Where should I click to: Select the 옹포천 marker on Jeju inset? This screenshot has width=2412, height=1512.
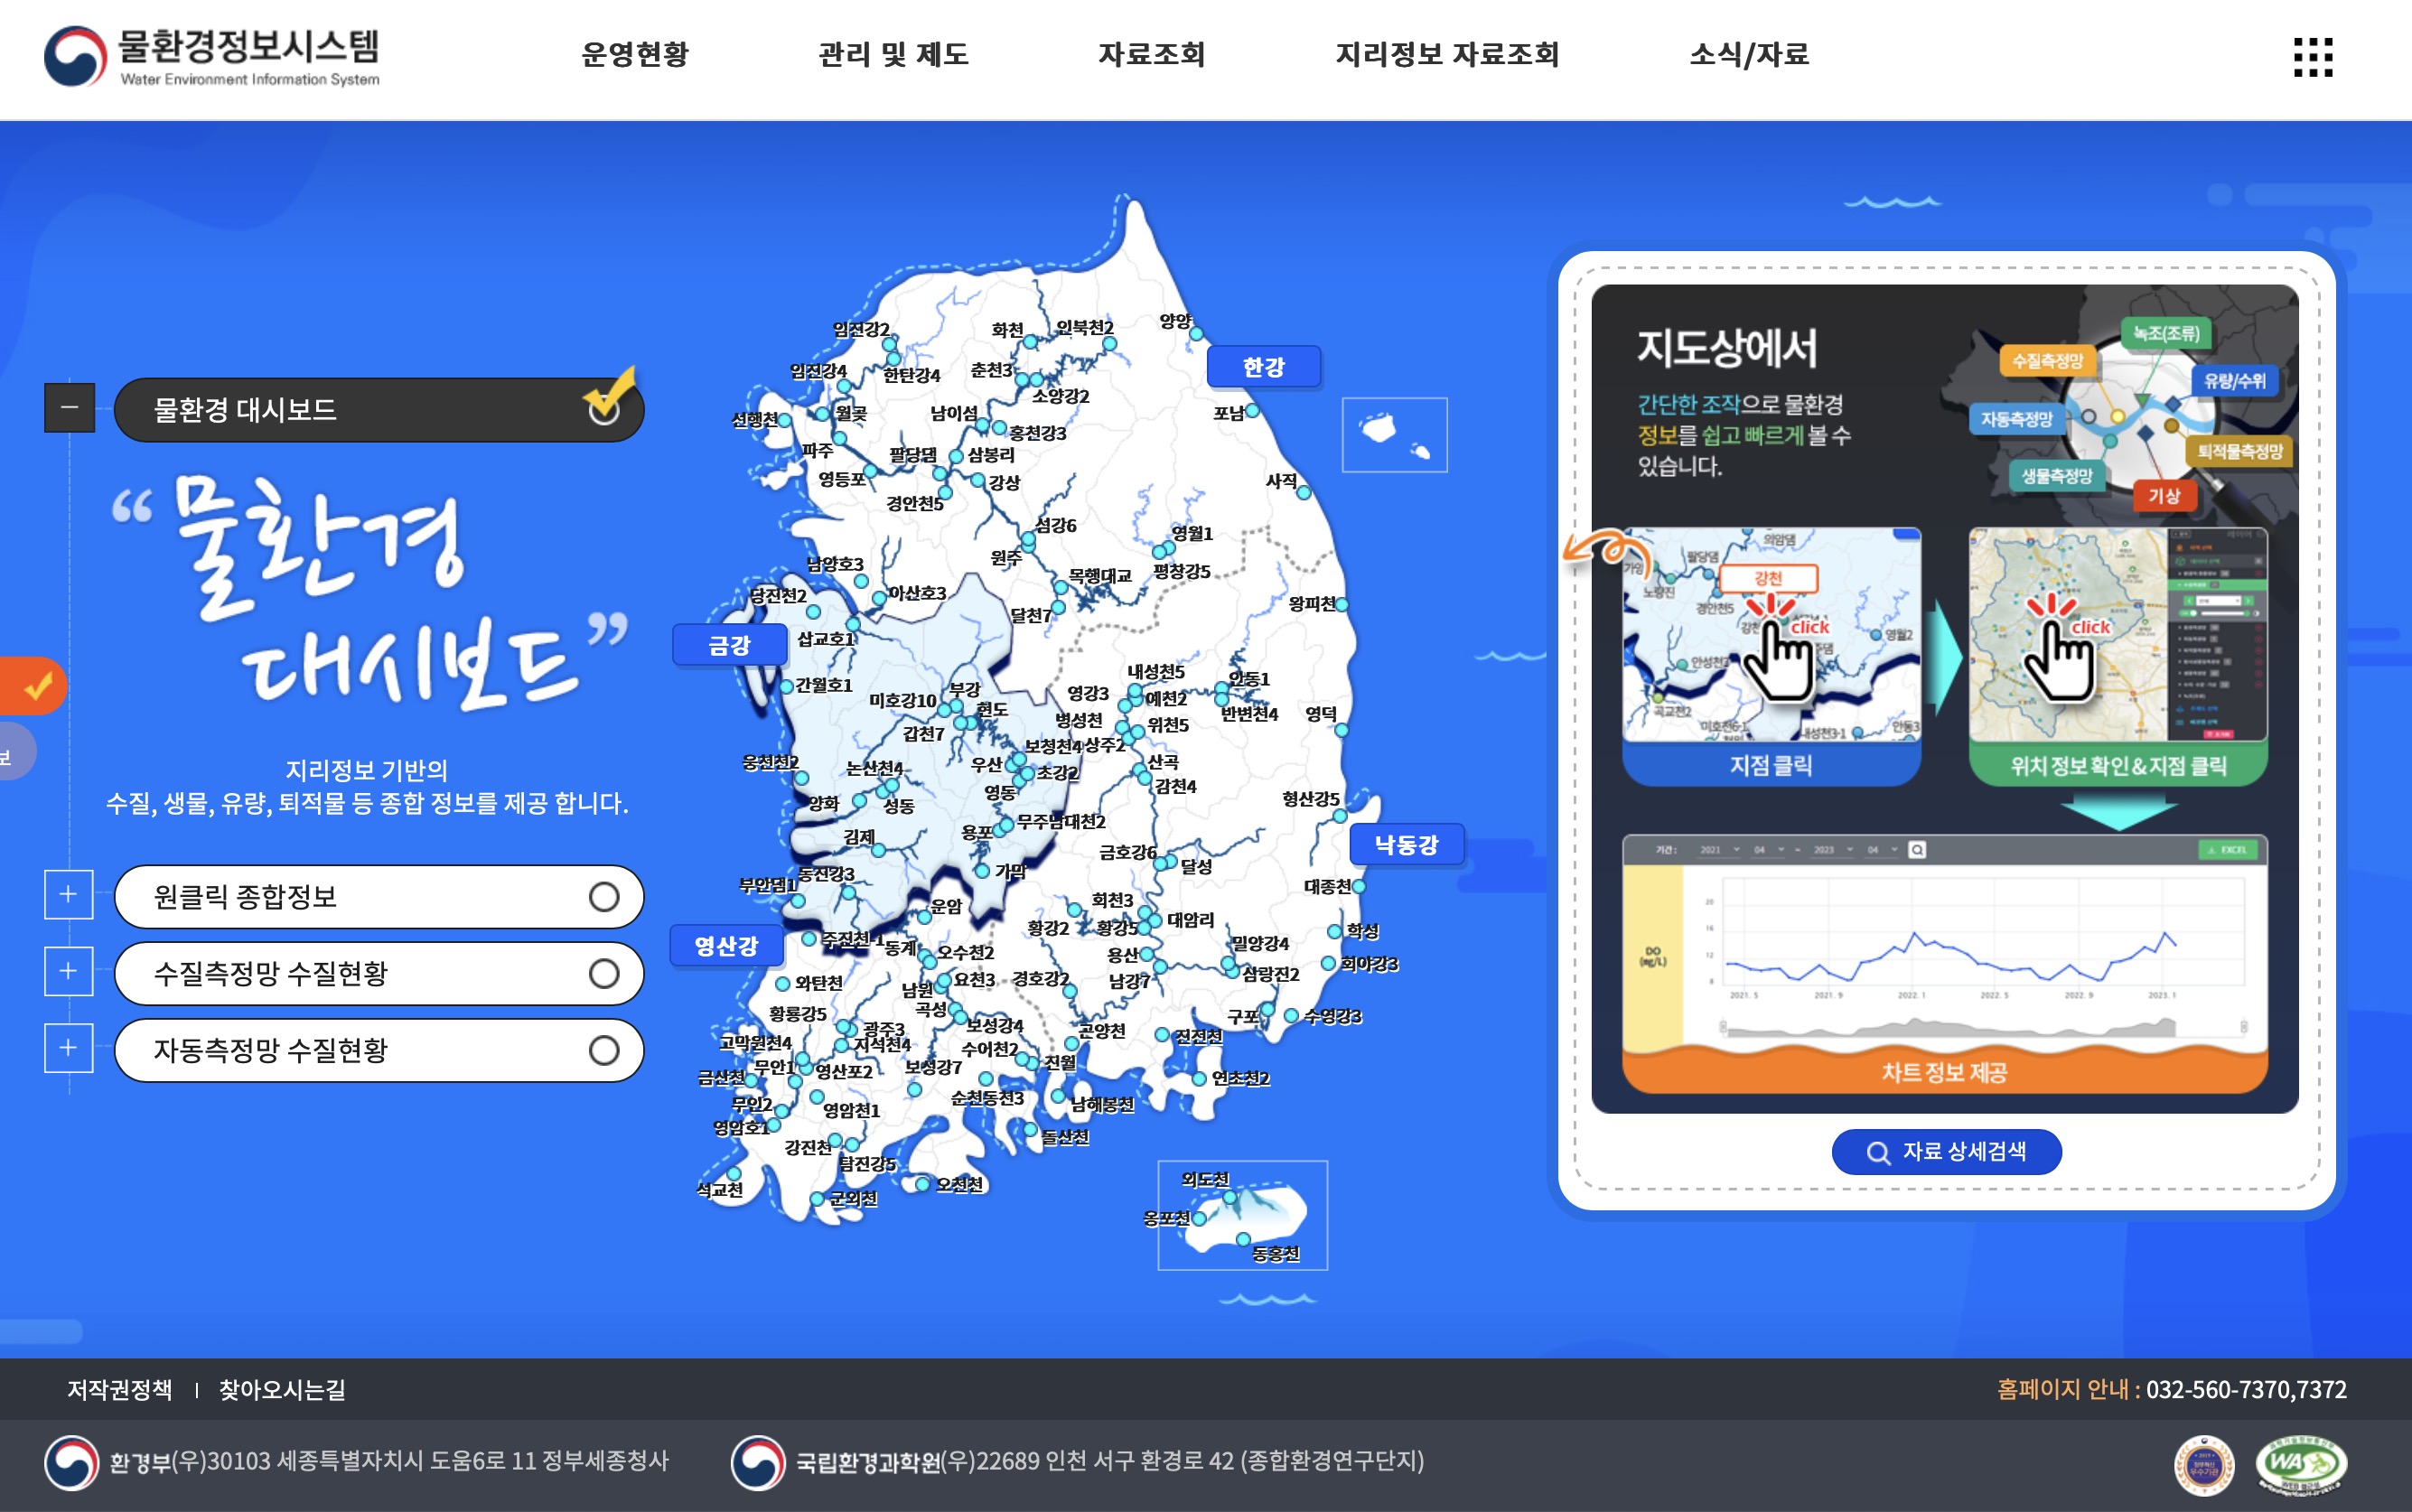(x=1199, y=1218)
